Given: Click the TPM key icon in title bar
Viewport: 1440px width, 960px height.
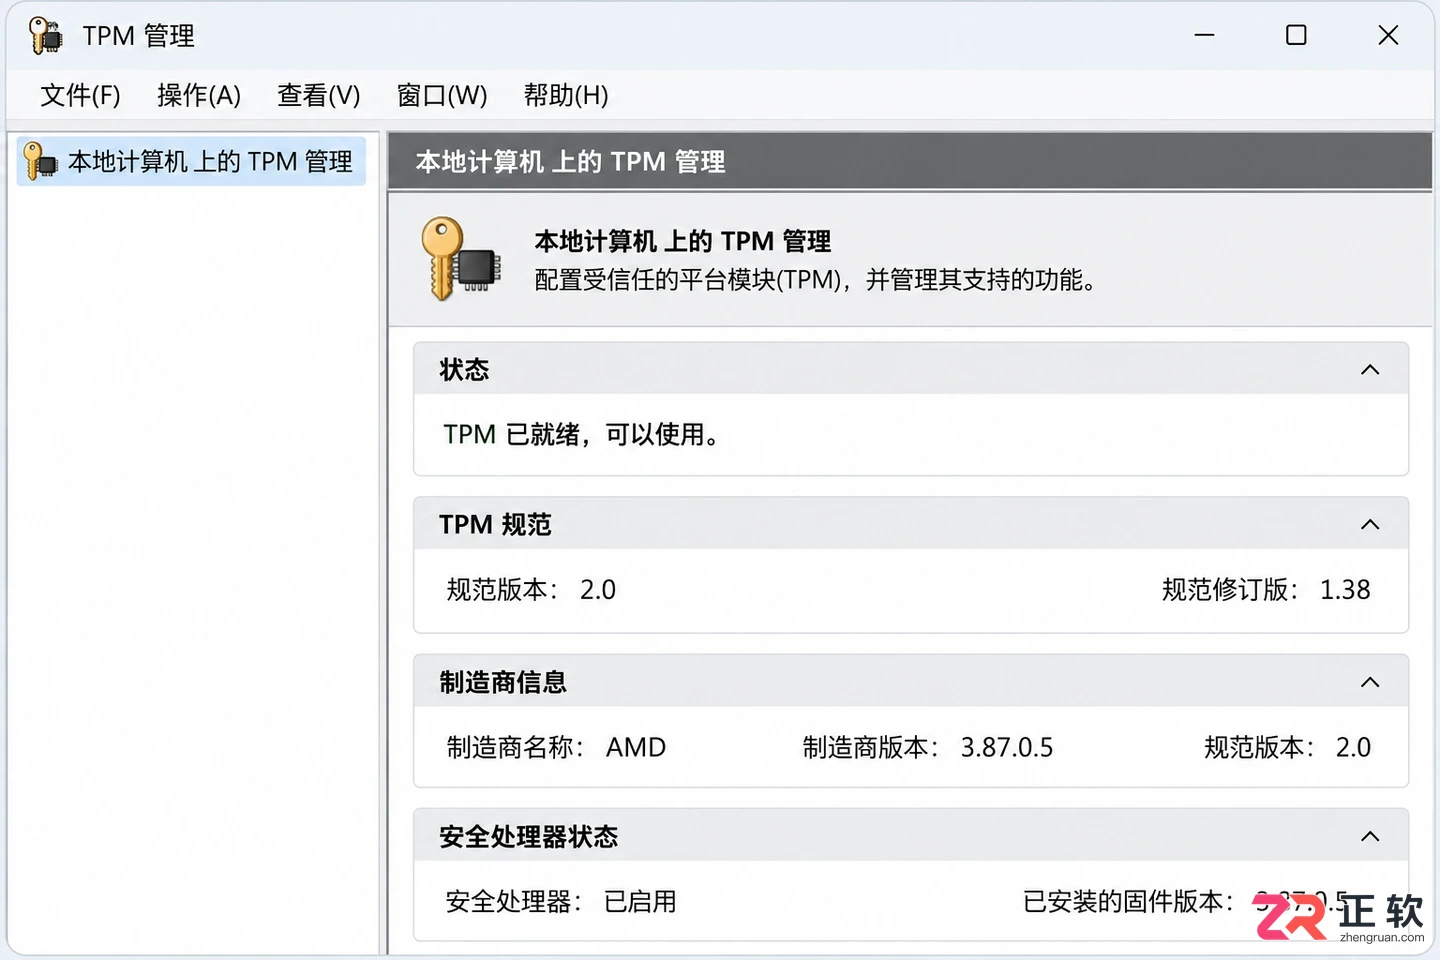Looking at the screenshot, I should click(45, 35).
